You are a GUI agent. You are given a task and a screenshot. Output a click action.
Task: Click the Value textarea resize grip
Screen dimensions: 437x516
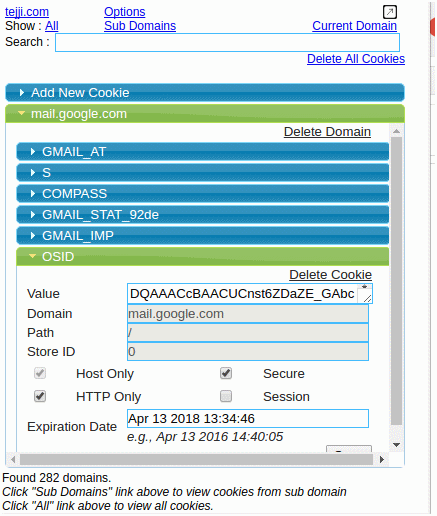click(x=367, y=298)
